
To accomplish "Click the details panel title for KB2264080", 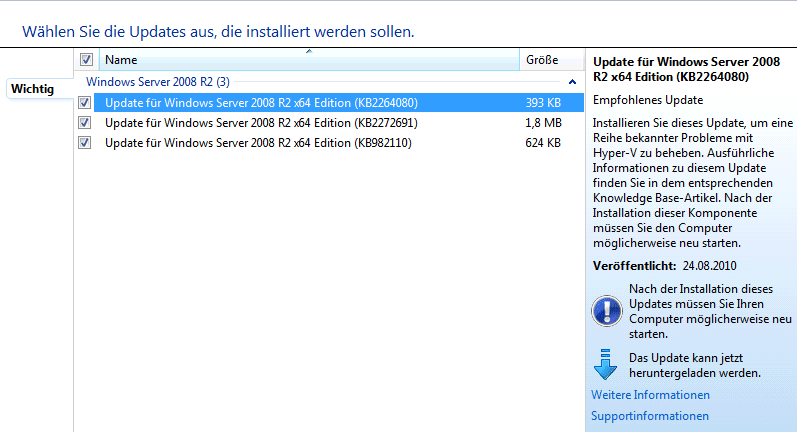I will pos(686,69).
